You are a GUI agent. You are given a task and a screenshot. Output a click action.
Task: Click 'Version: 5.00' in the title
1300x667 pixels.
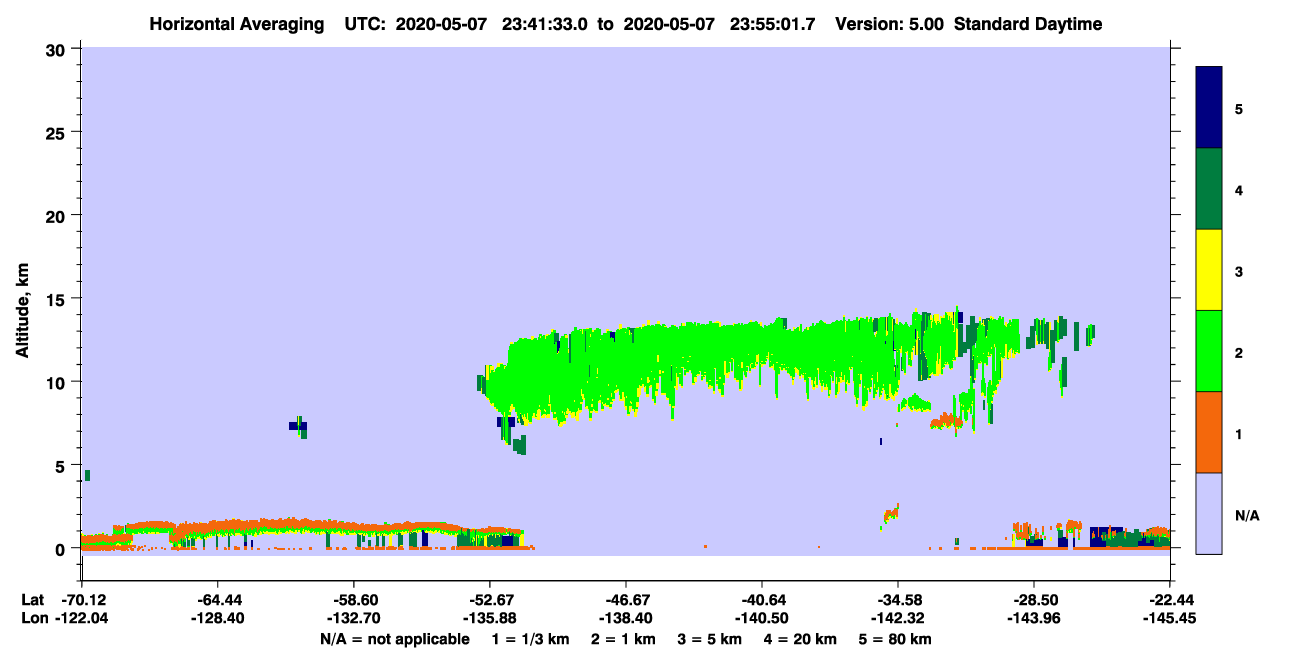pos(889,24)
